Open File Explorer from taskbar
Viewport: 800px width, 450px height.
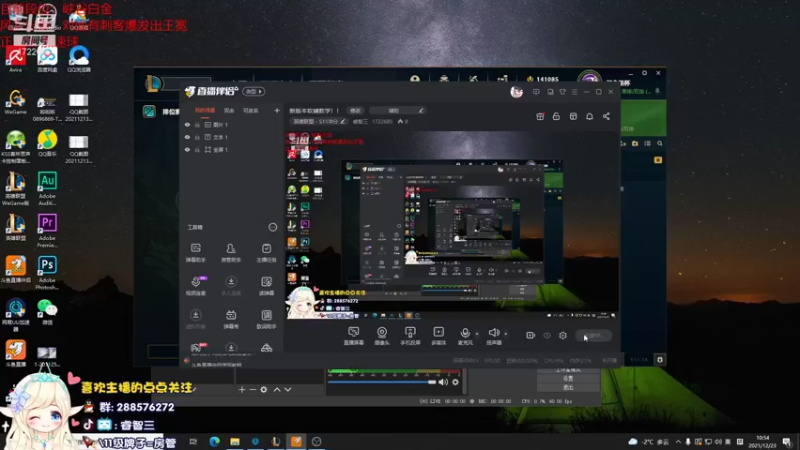tap(235, 441)
